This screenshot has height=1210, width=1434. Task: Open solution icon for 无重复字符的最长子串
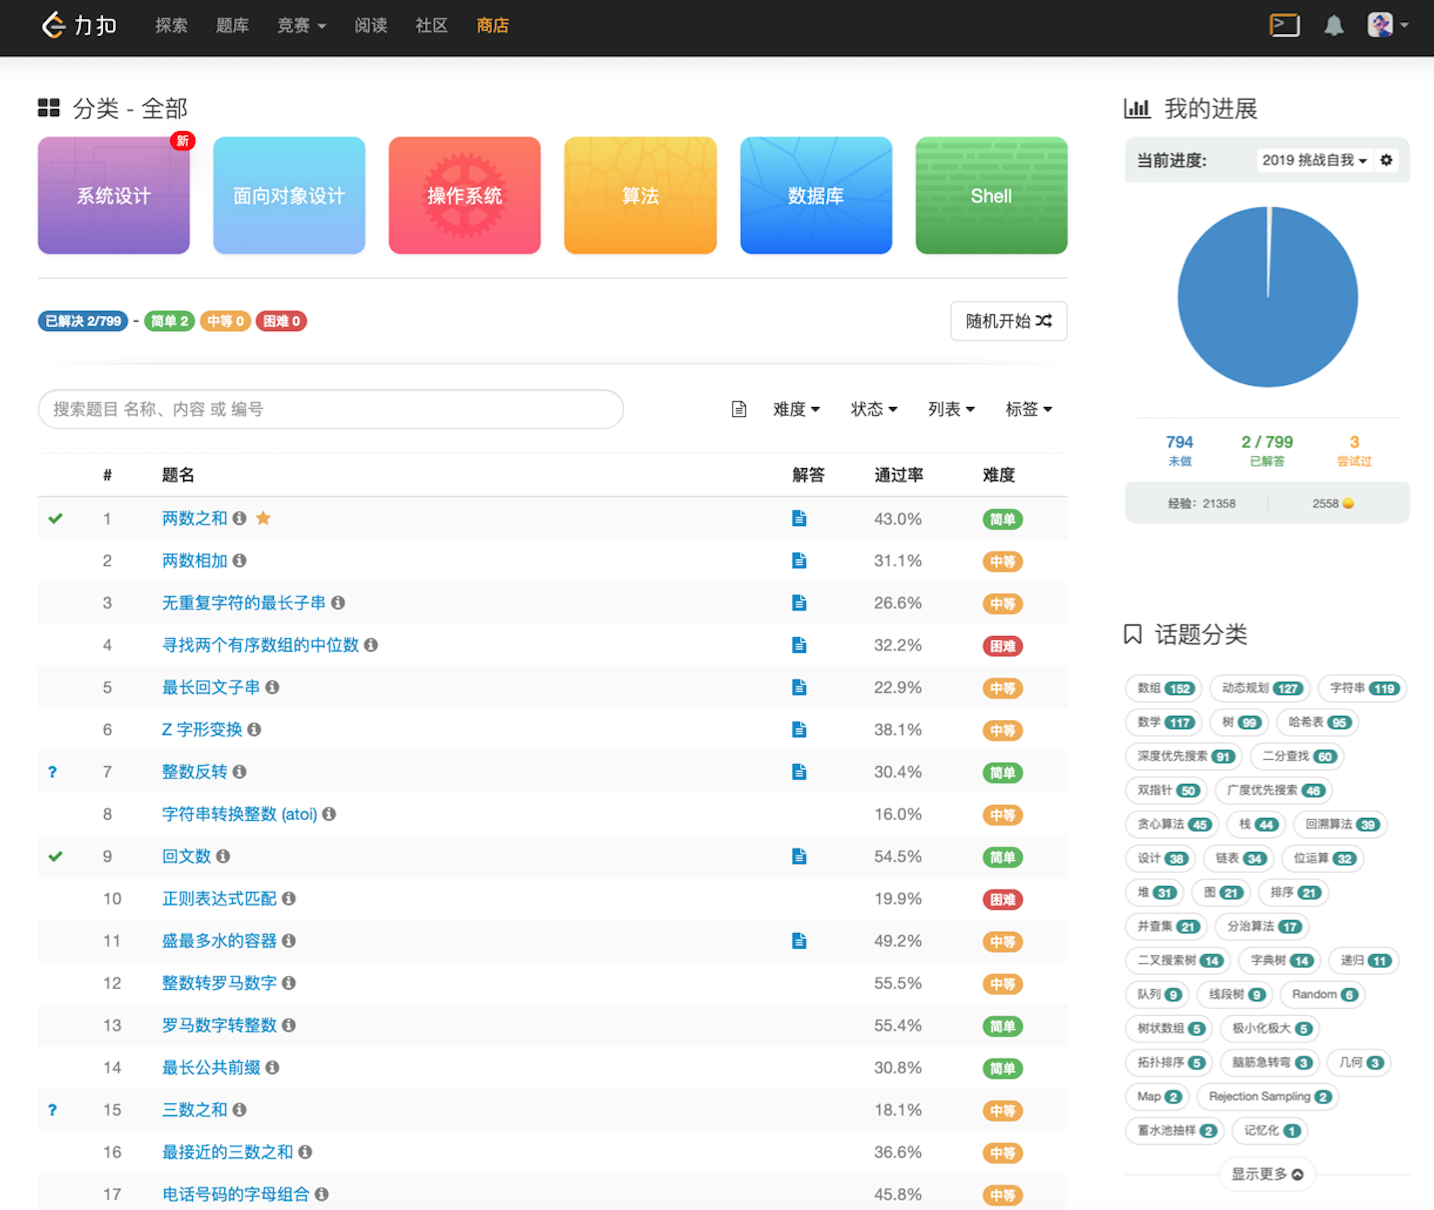tap(799, 603)
